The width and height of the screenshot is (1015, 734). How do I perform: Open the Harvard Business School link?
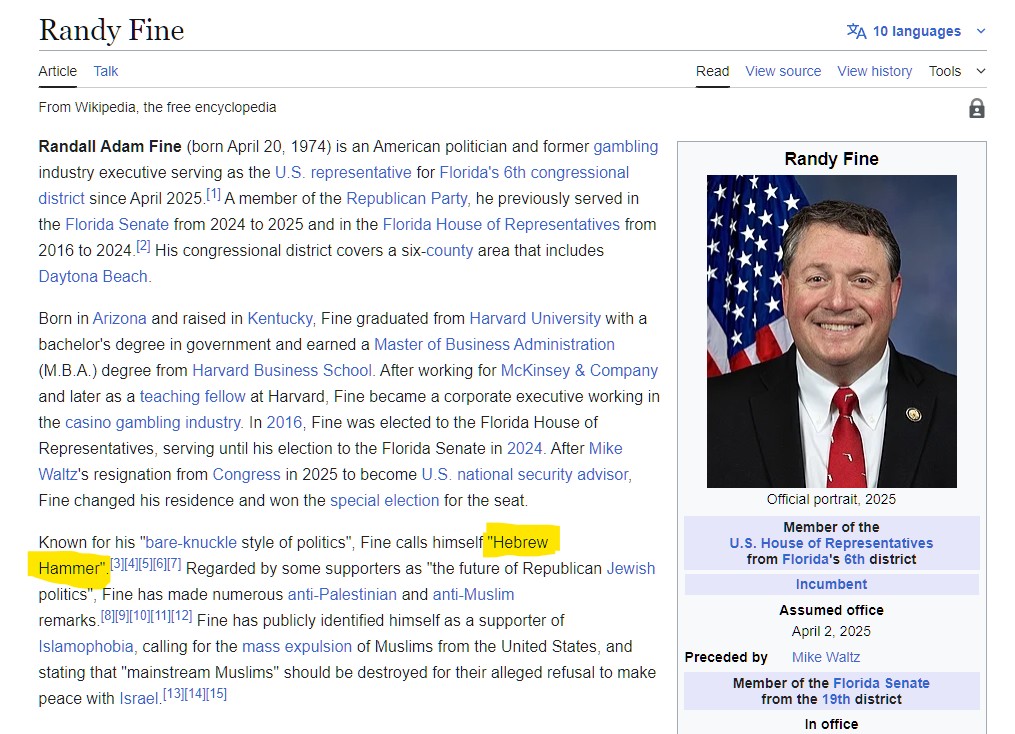pyautogui.click(x=282, y=371)
